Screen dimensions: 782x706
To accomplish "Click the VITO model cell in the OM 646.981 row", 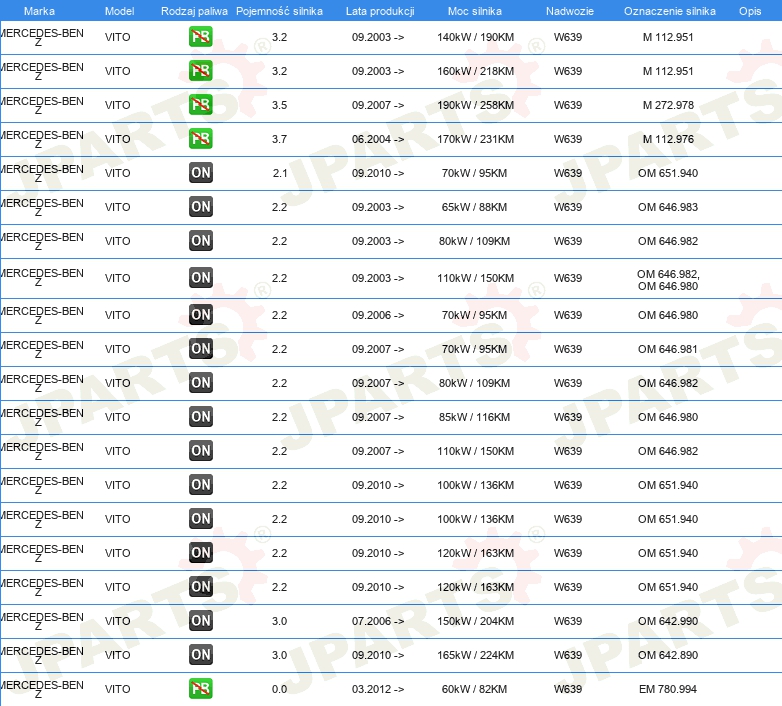I will click(x=117, y=349).
